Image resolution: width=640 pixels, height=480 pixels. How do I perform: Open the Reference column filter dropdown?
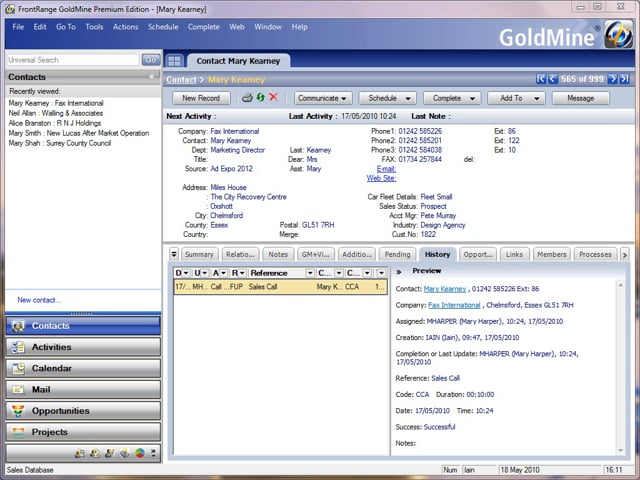point(310,273)
